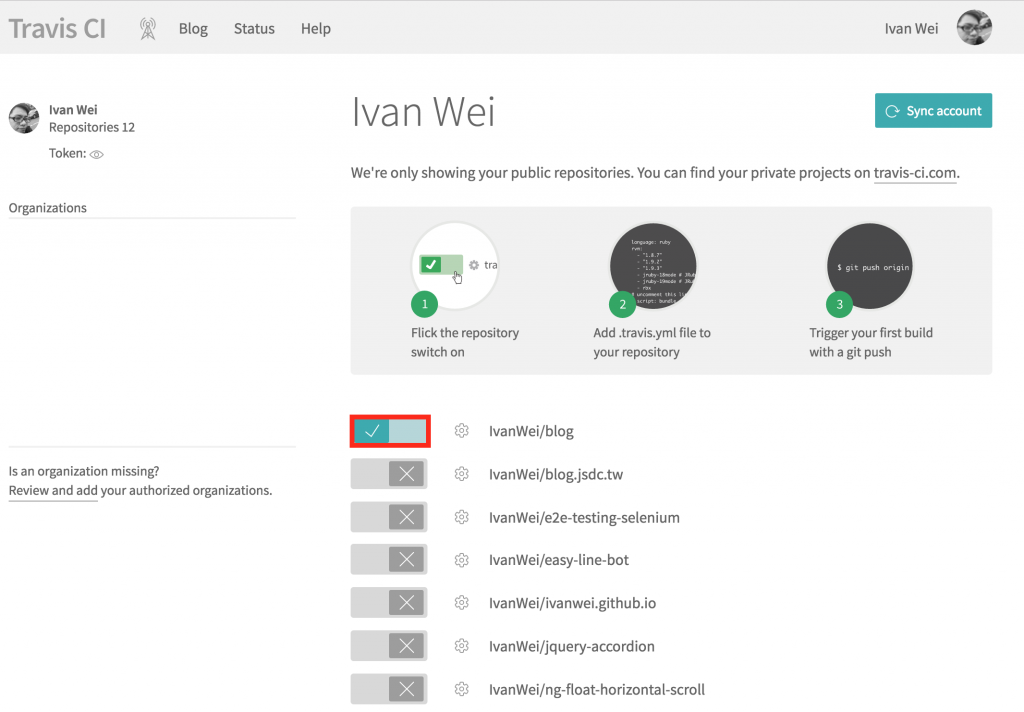Open the IvanWei/easy-line-bot repository link

pos(558,560)
